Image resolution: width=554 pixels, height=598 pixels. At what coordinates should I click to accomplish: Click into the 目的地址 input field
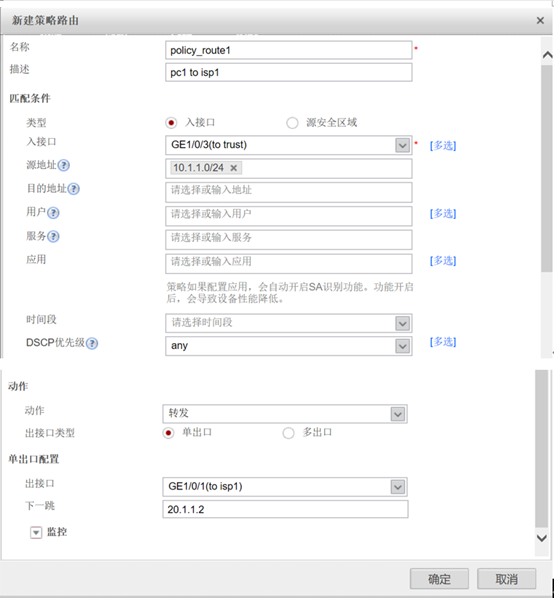click(289, 192)
